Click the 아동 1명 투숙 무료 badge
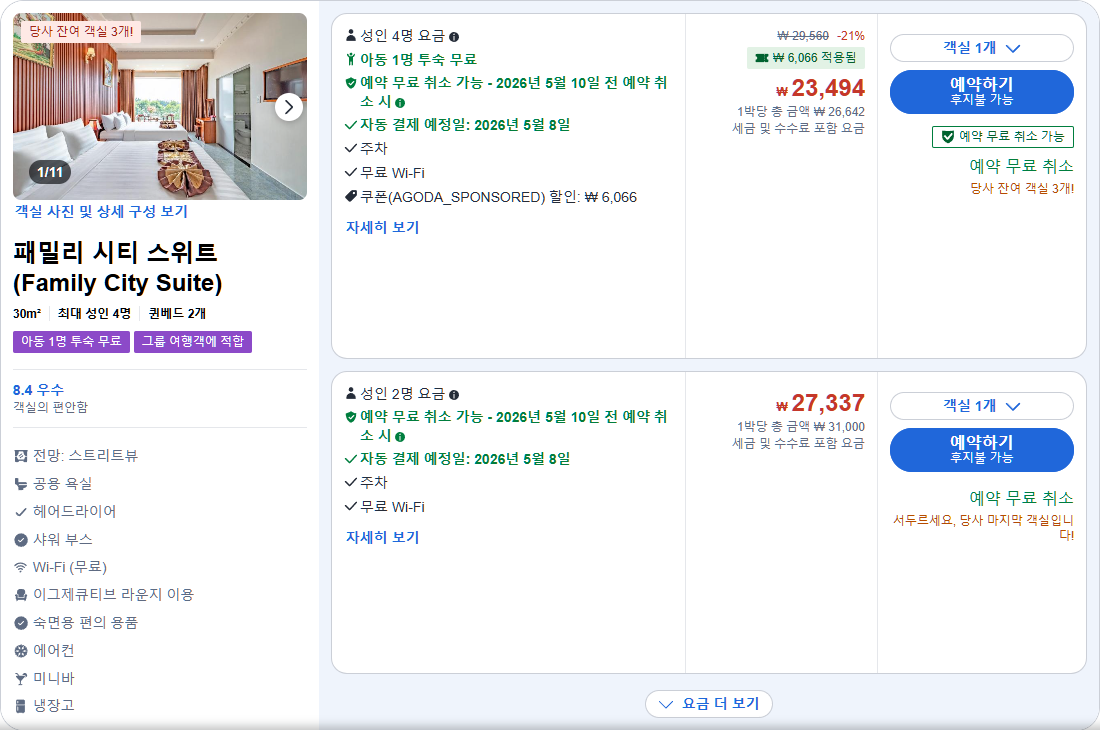Image resolution: width=1100 pixels, height=732 pixels. 70,341
